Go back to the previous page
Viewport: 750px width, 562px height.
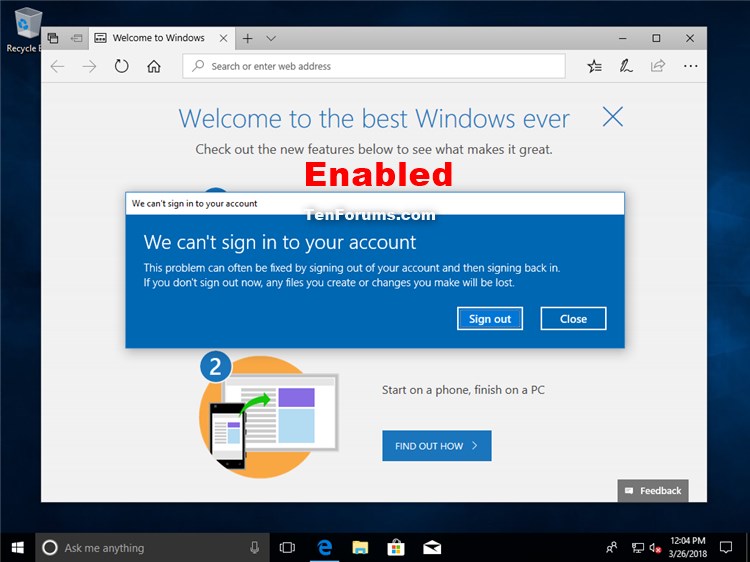(x=57, y=66)
